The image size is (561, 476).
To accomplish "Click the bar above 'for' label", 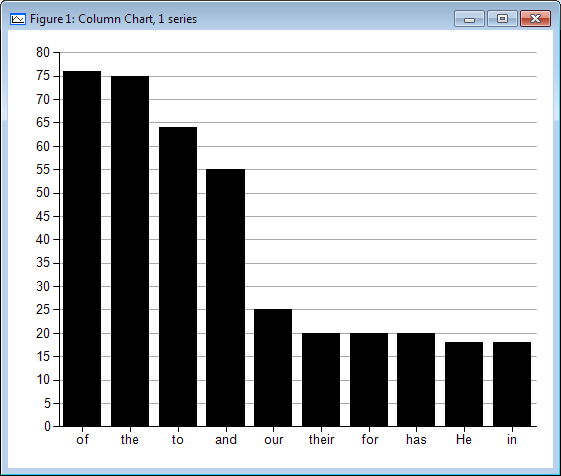I will (369, 380).
